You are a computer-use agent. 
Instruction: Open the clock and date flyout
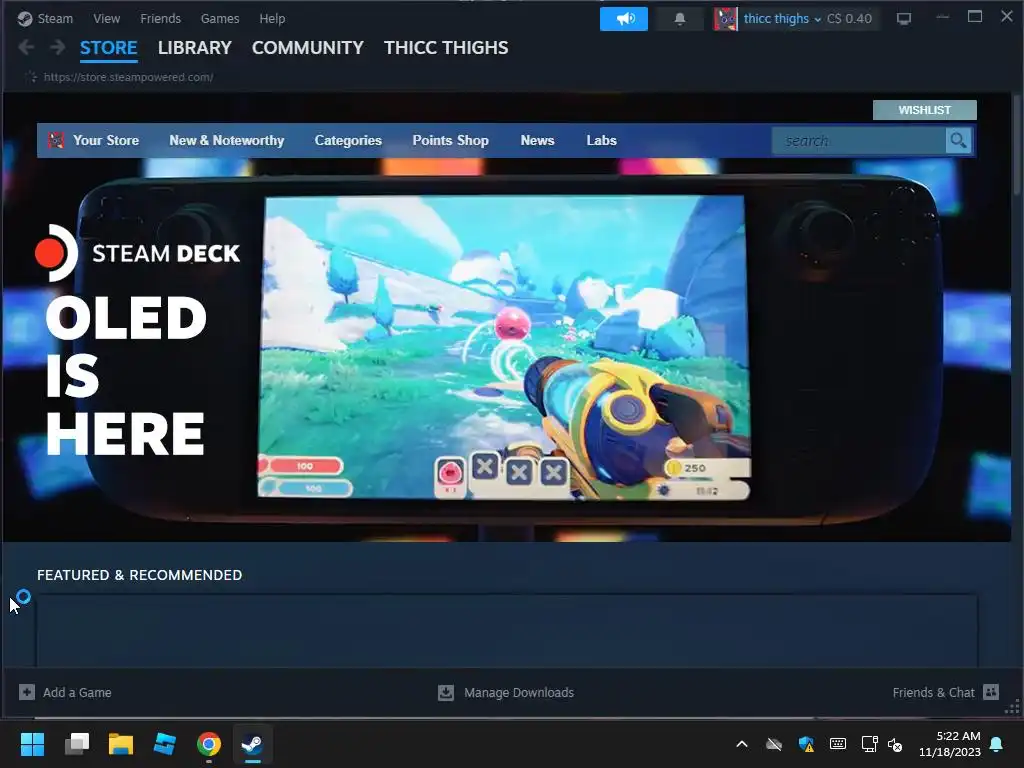tap(950, 744)
